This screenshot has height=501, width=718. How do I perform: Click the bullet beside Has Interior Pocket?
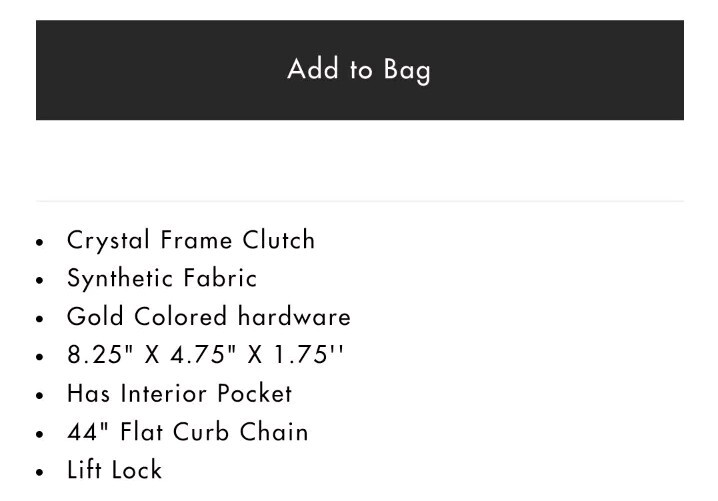pyautogui.click(x=40, y=395)
